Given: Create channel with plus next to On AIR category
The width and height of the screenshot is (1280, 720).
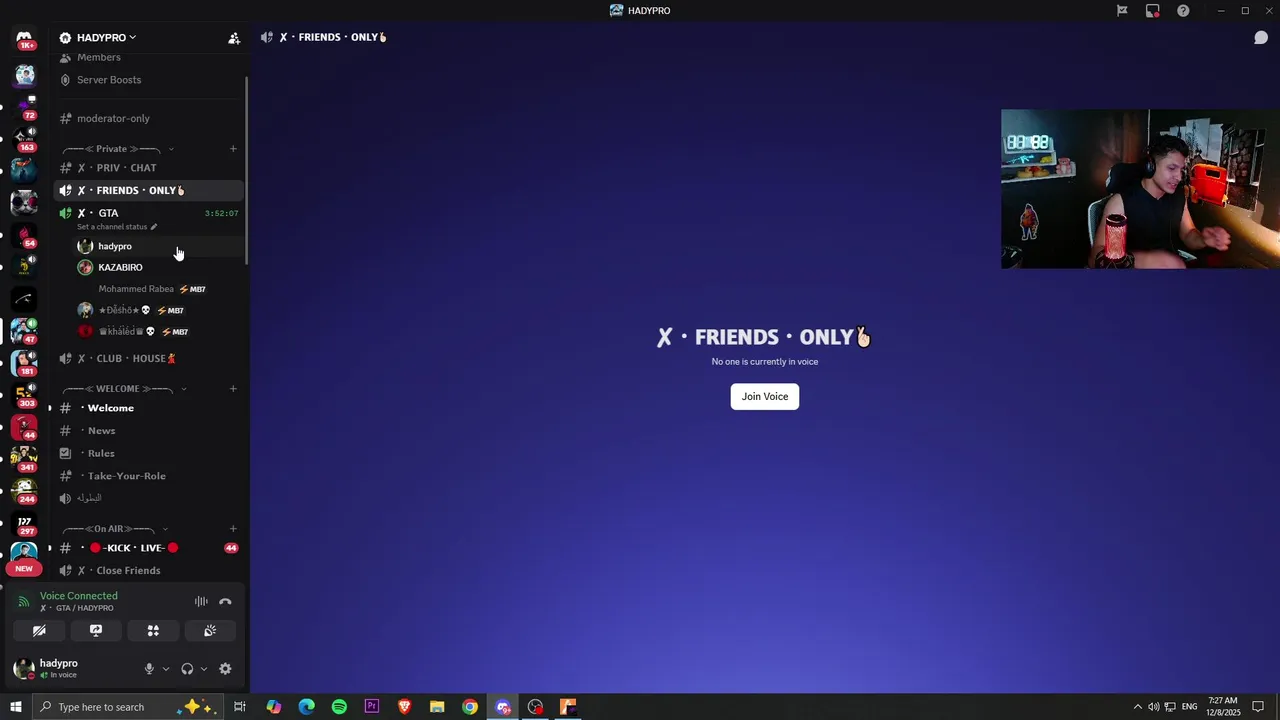Looking at the screenshot, I should [233, 529].
